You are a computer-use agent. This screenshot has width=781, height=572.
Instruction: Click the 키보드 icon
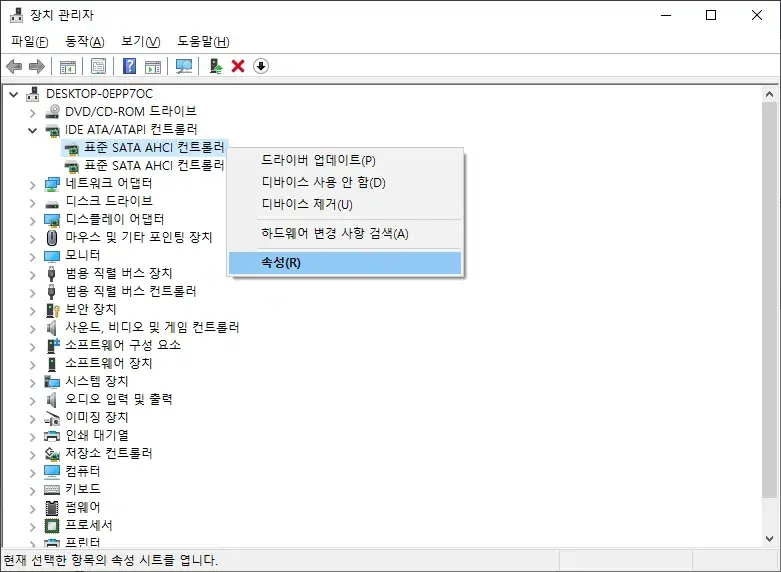pyautogui.click(x=52, y=489)
